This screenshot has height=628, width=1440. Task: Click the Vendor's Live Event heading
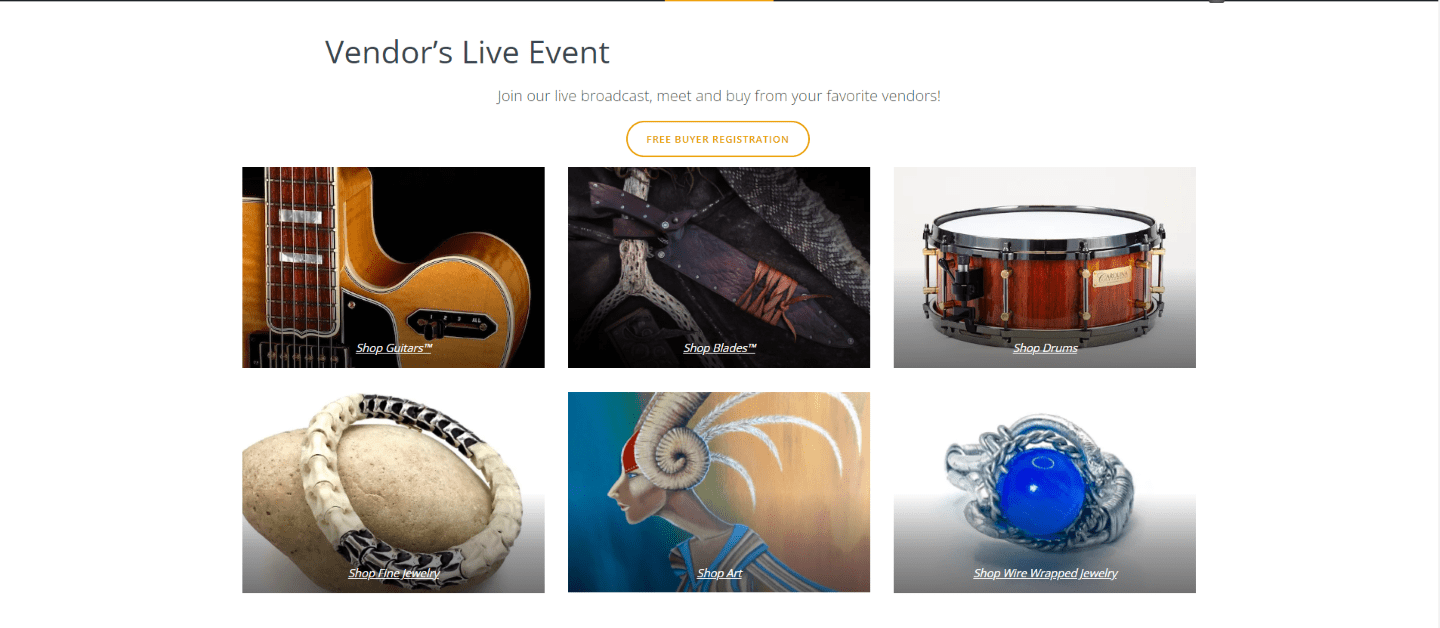[467, 52]
